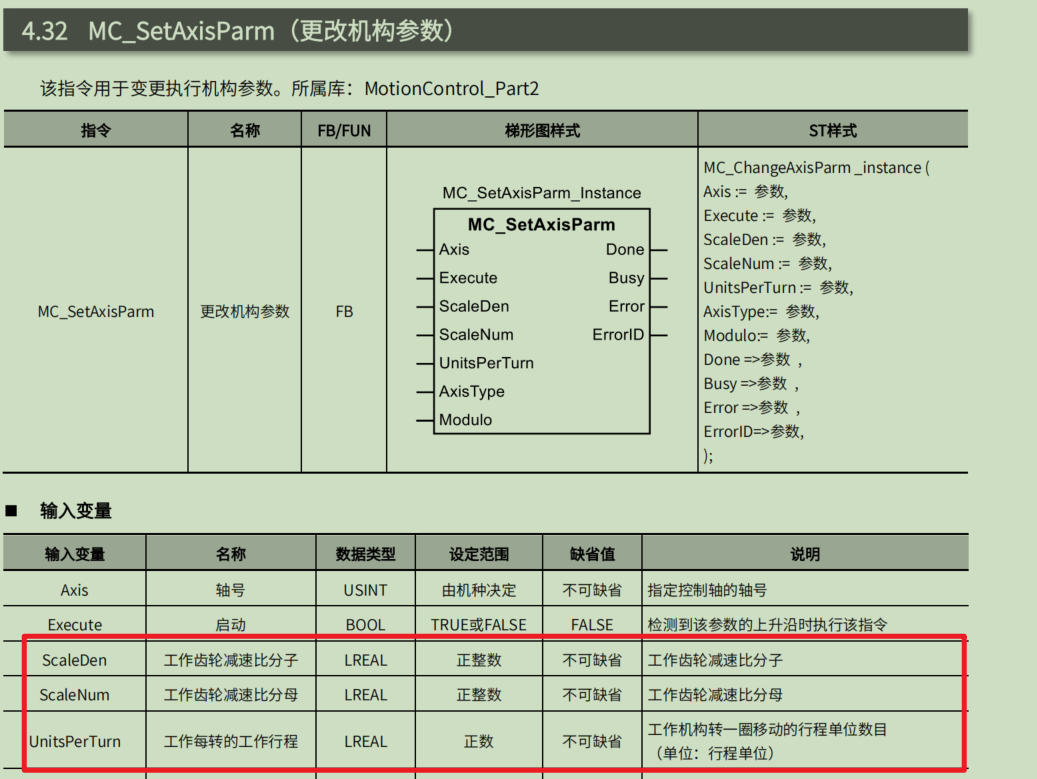The width and height of the screenshot is (1037, 779).
Task: Click the black square bullet beside 输入变量
Action: tap(12, 511)
